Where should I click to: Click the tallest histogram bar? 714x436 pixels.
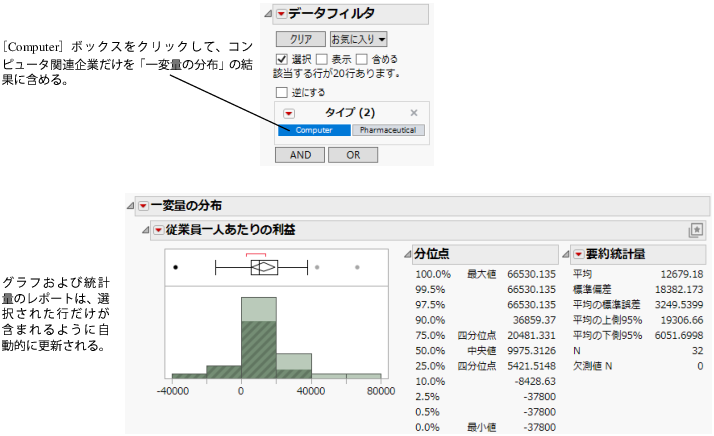coord(259,338)
